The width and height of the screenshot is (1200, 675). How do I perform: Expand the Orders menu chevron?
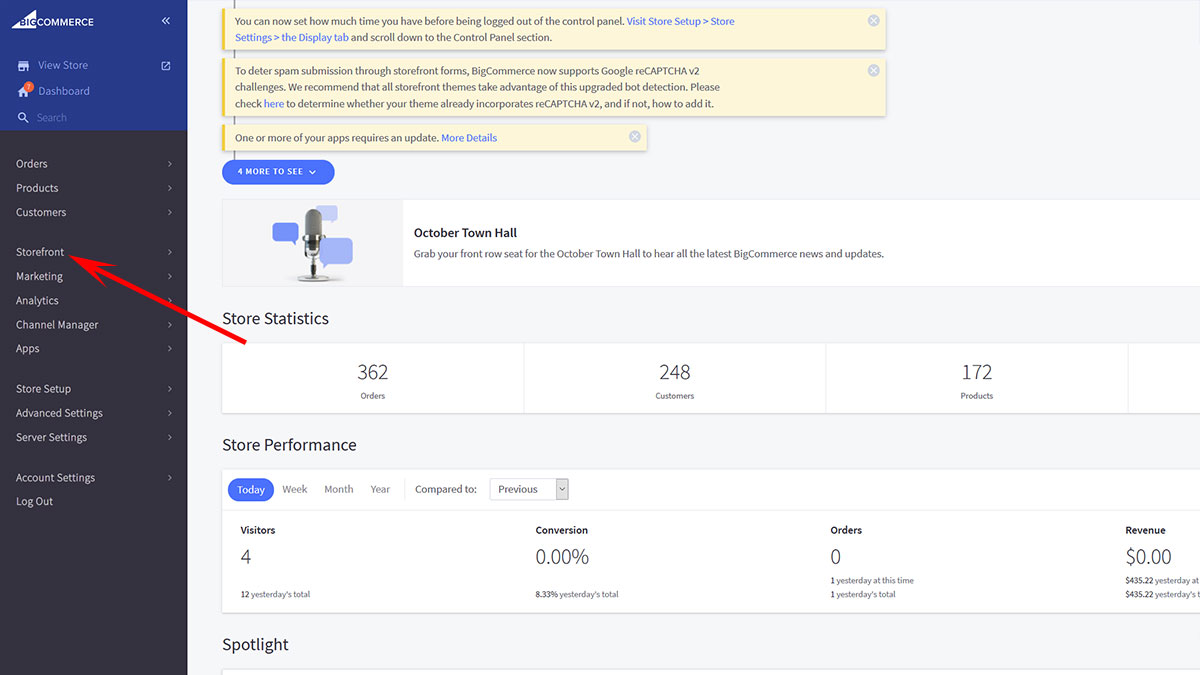[x=170, y=164]
